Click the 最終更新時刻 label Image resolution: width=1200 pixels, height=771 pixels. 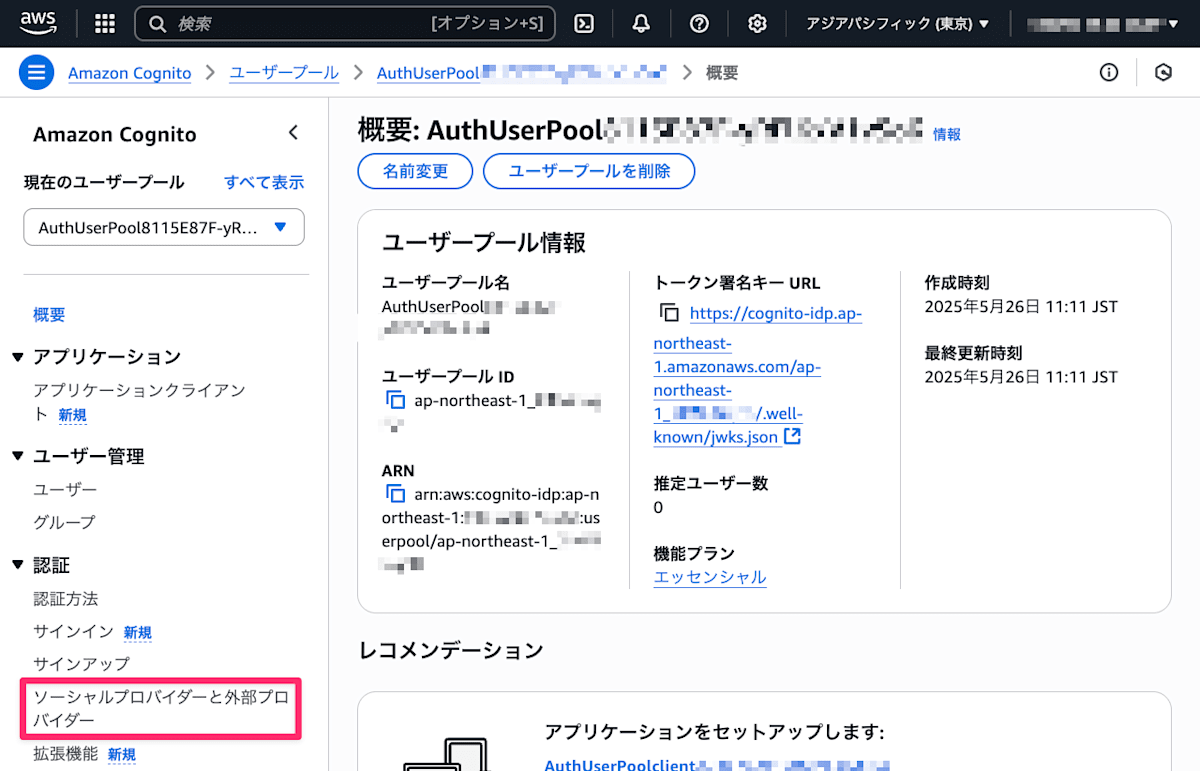974,353
